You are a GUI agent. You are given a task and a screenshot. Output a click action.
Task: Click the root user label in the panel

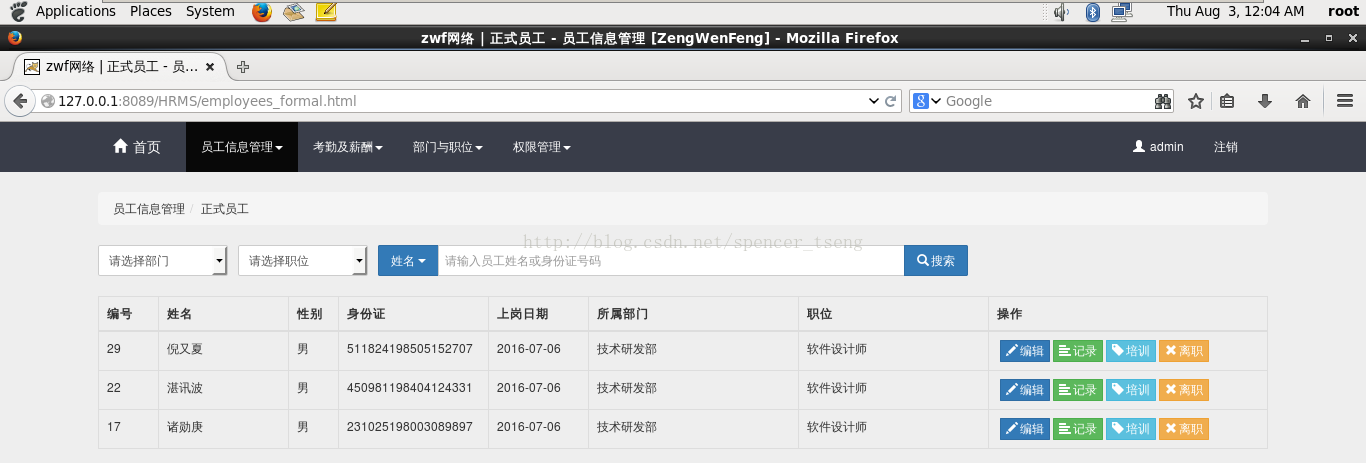click(x=1343, y=12)
